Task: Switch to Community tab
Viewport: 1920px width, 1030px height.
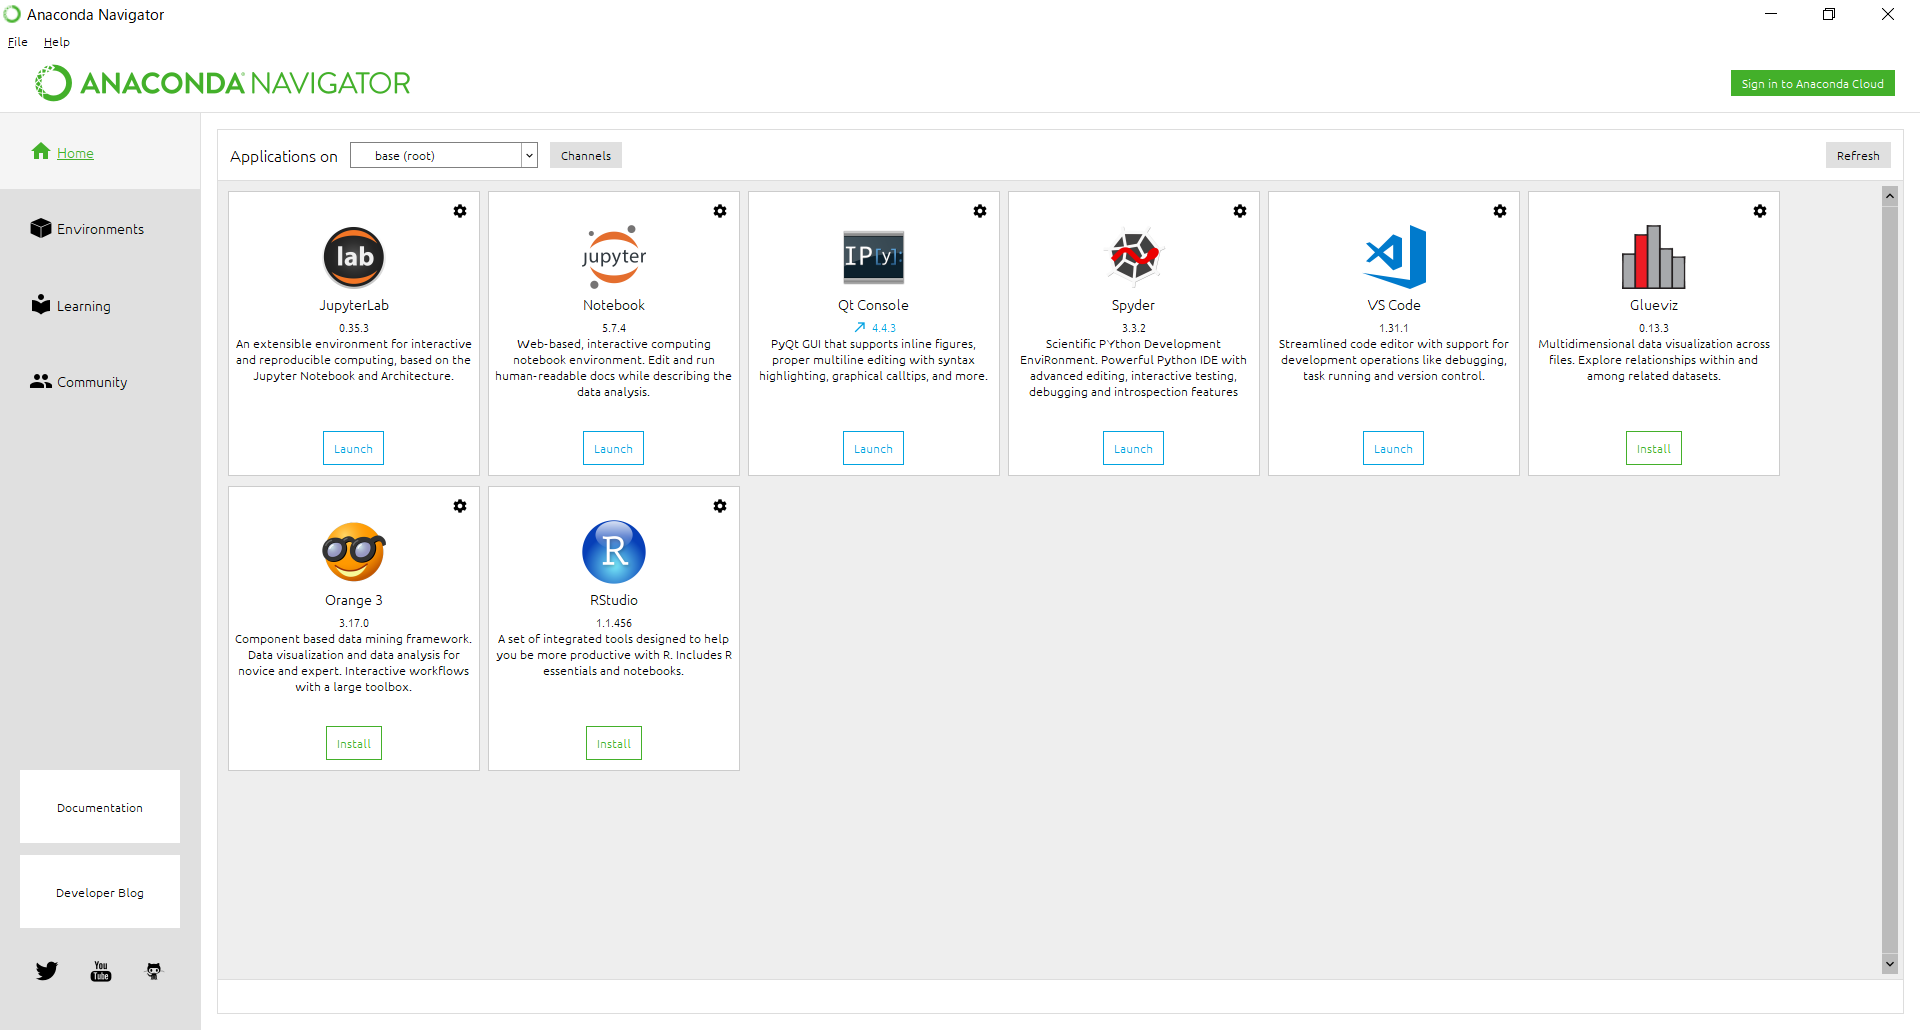Action: click(79, 382)
